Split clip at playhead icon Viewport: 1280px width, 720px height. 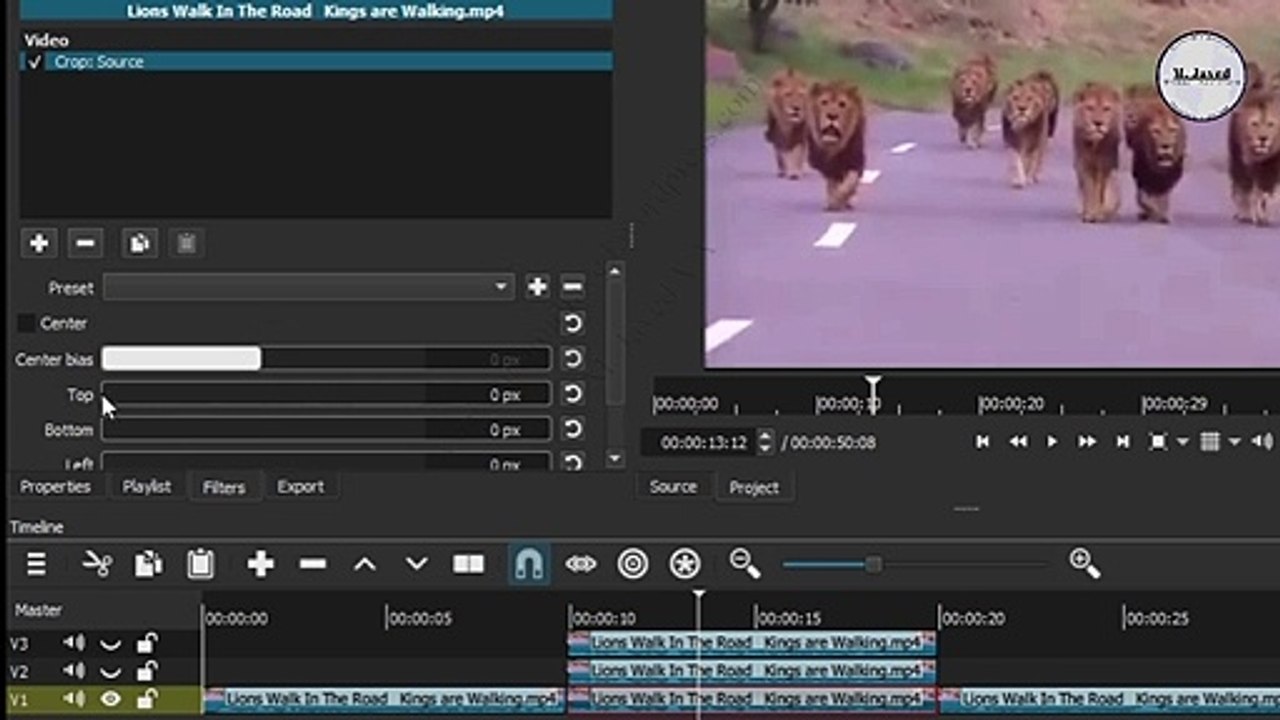pyautogui.click(x=468, y=565)
